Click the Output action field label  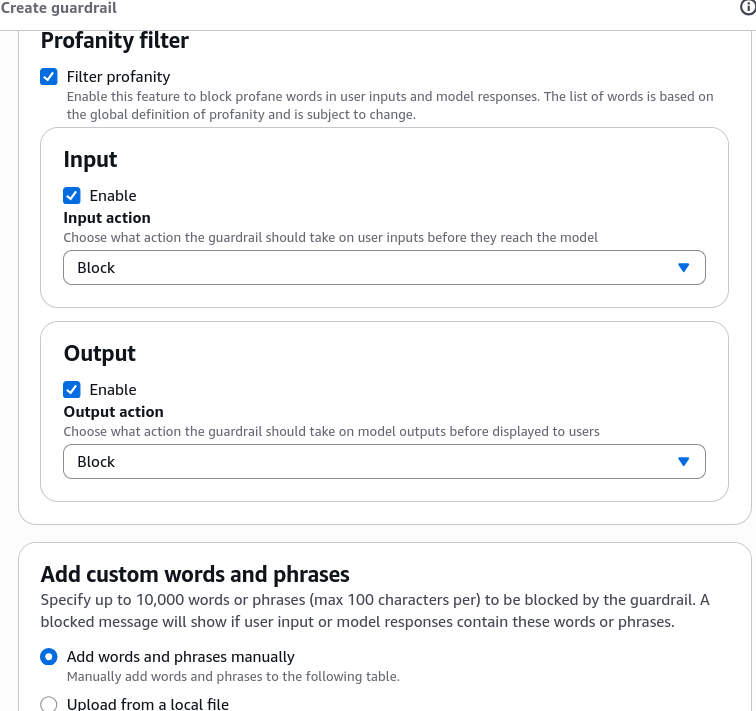[113, 412]
